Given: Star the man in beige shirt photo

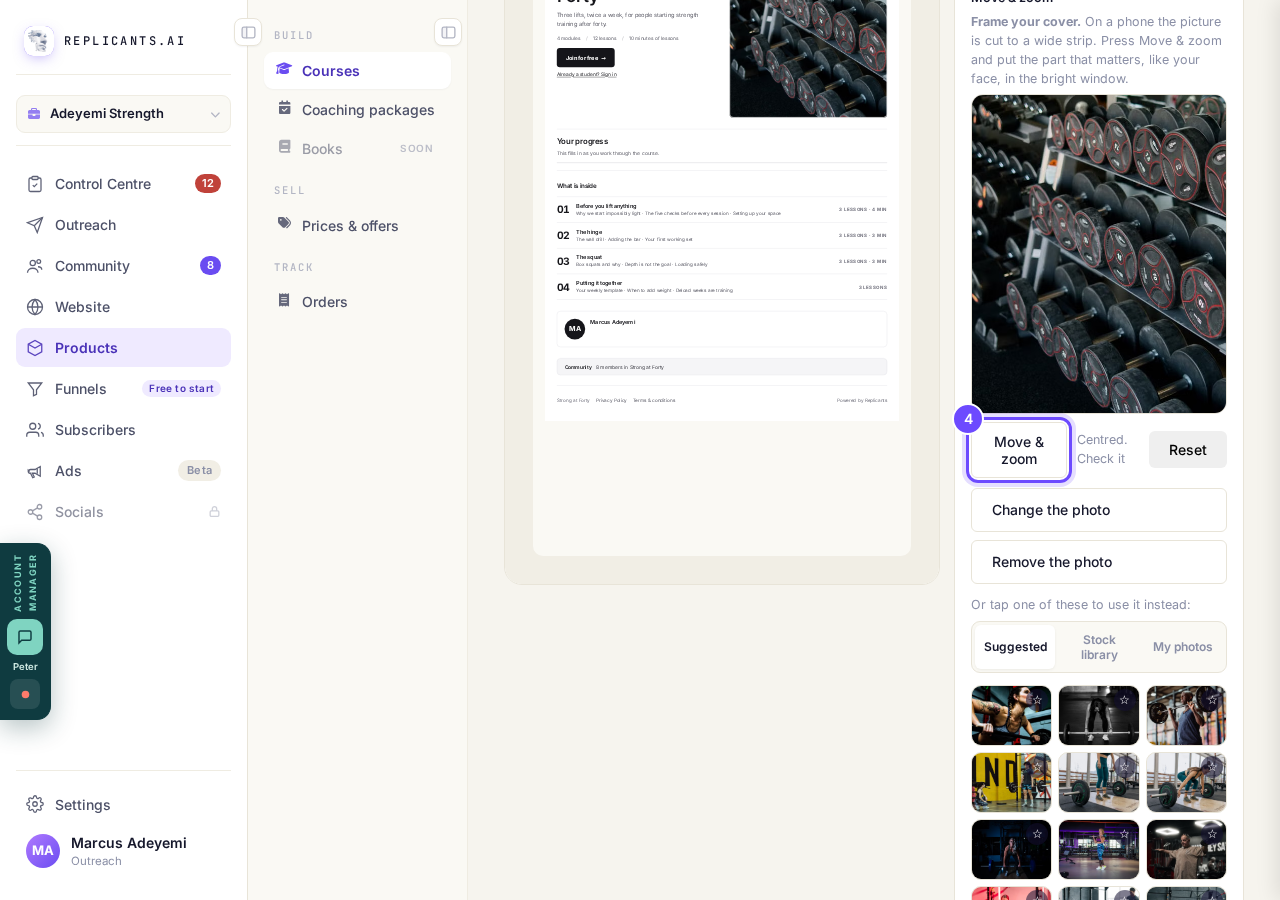Looking at the screenshot, I should coord(1212,834).
